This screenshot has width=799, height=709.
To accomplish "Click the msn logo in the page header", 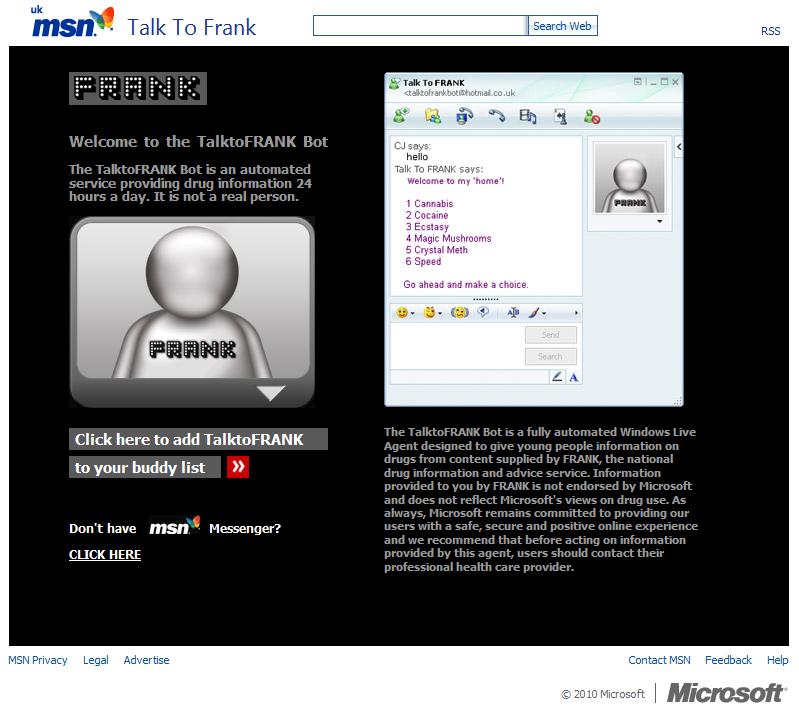I will pyautogui.click(x=72, y=22).
